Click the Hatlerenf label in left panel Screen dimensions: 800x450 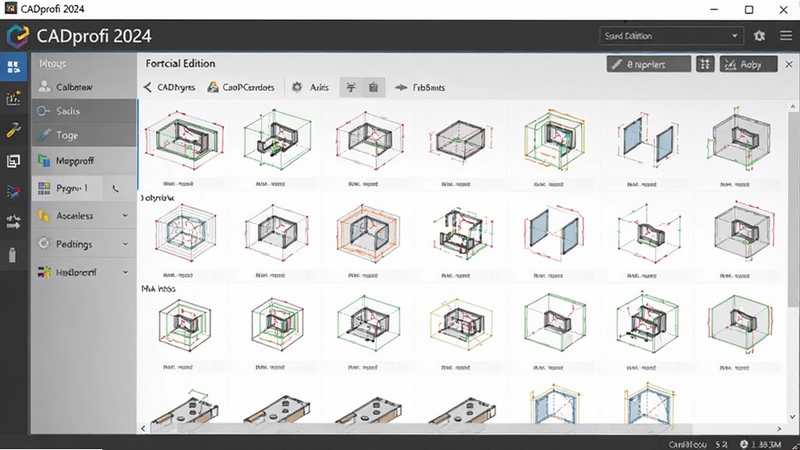coord(76,272)
